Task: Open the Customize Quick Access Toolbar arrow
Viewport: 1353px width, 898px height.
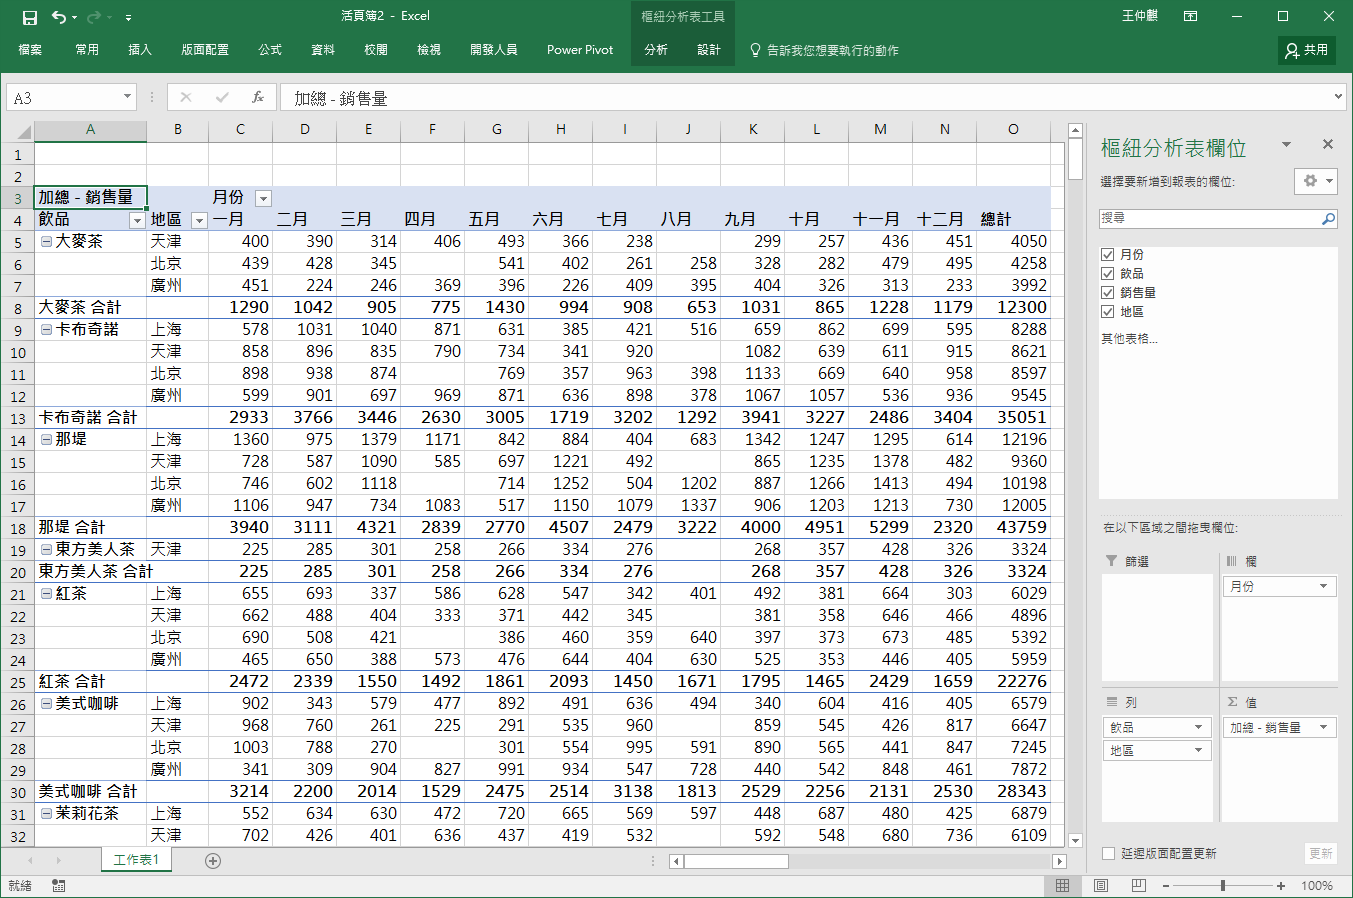Action: point(129,18)
